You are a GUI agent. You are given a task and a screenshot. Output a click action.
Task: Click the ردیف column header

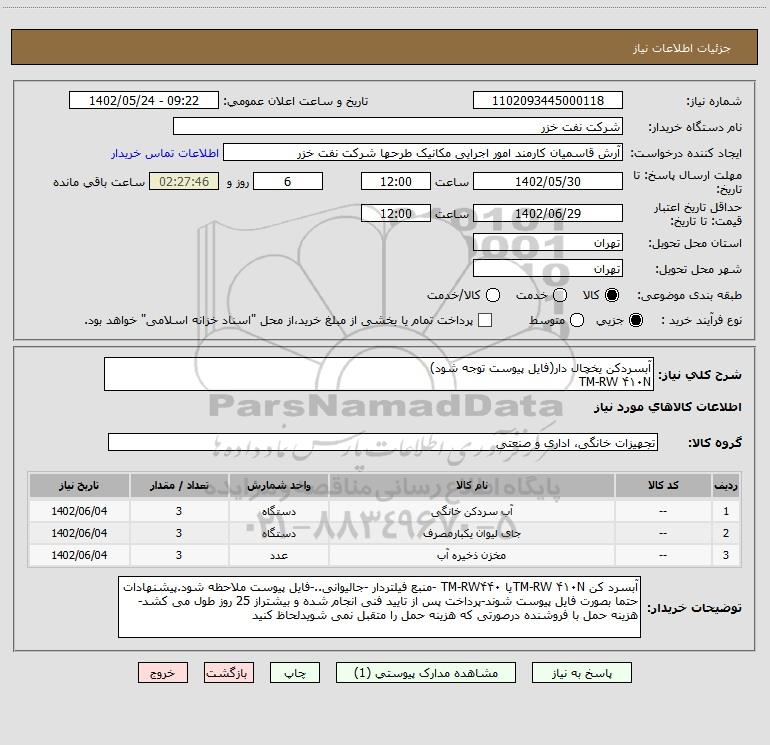click(726, 485)
